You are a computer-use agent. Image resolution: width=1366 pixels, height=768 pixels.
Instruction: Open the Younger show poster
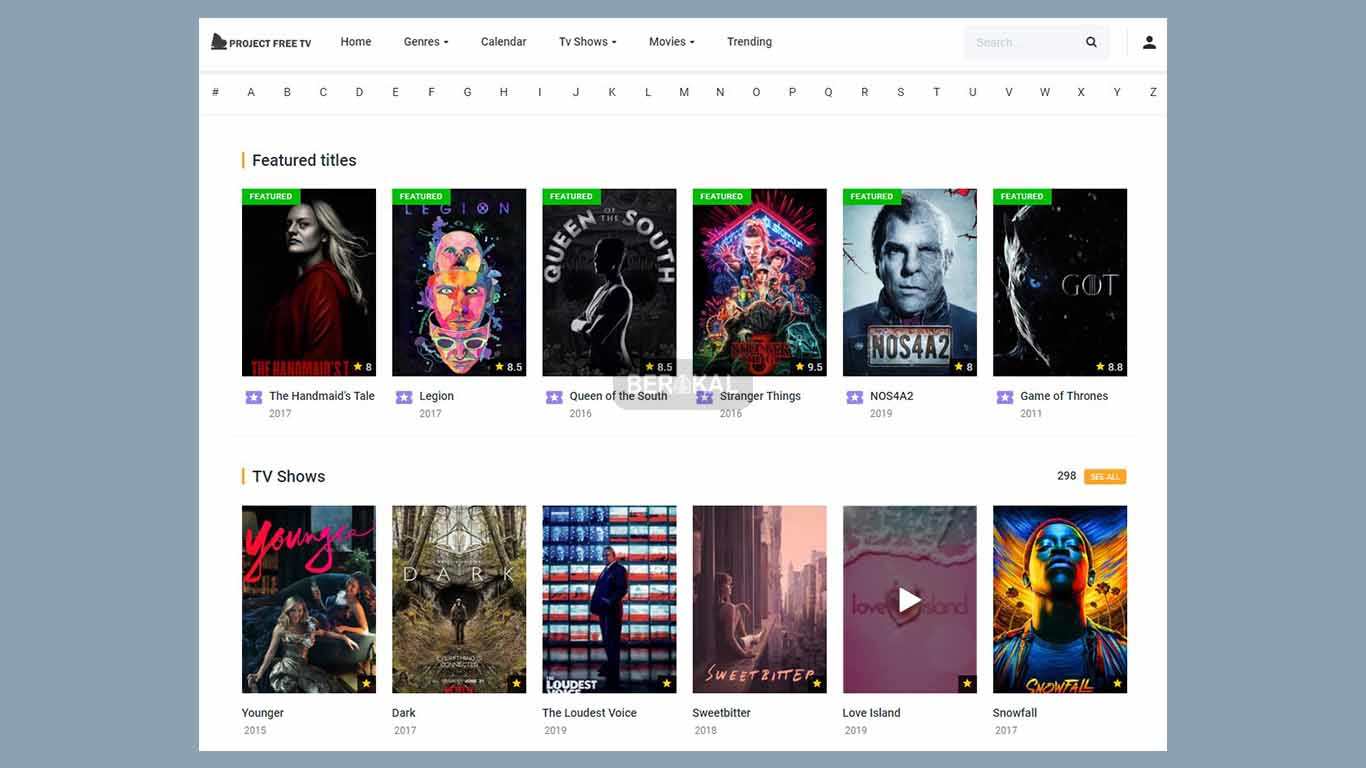click(x=309, y=599)
